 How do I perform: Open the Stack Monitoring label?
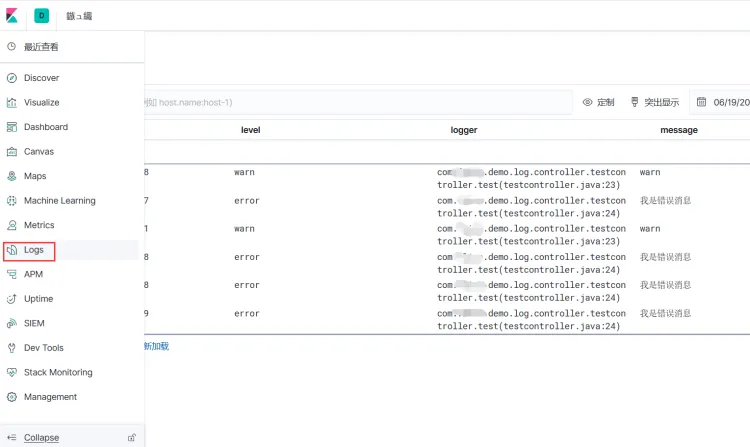58,372
